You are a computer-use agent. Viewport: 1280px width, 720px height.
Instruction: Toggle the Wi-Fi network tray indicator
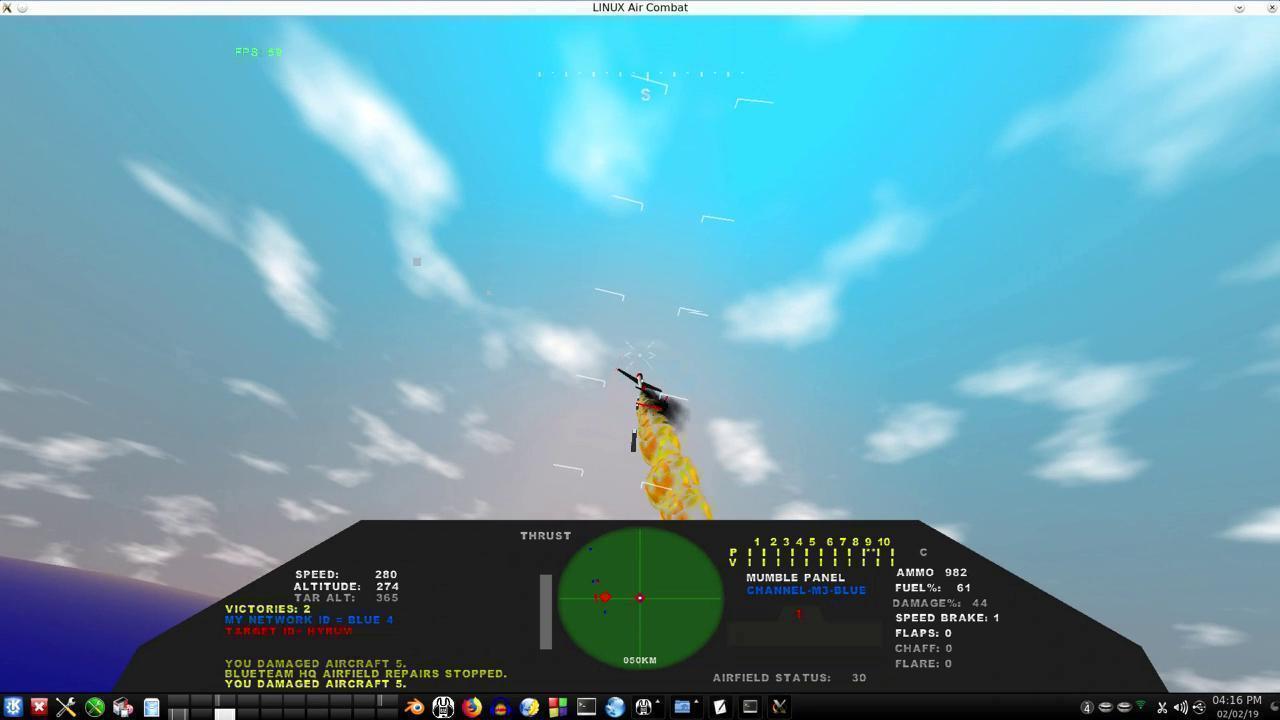(x=1140, y=706)
